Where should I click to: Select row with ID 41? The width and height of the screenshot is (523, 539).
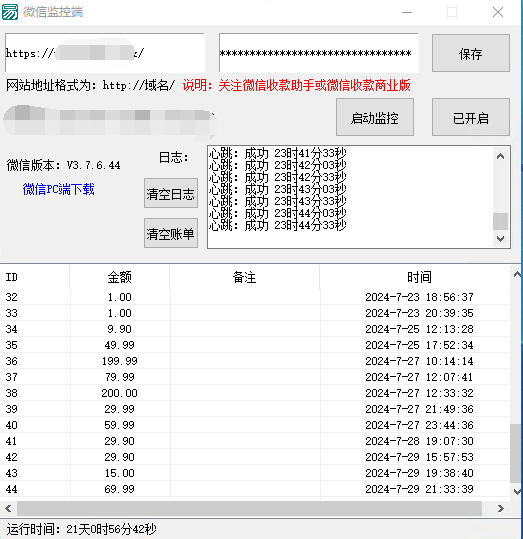click(x=254, y=441)
